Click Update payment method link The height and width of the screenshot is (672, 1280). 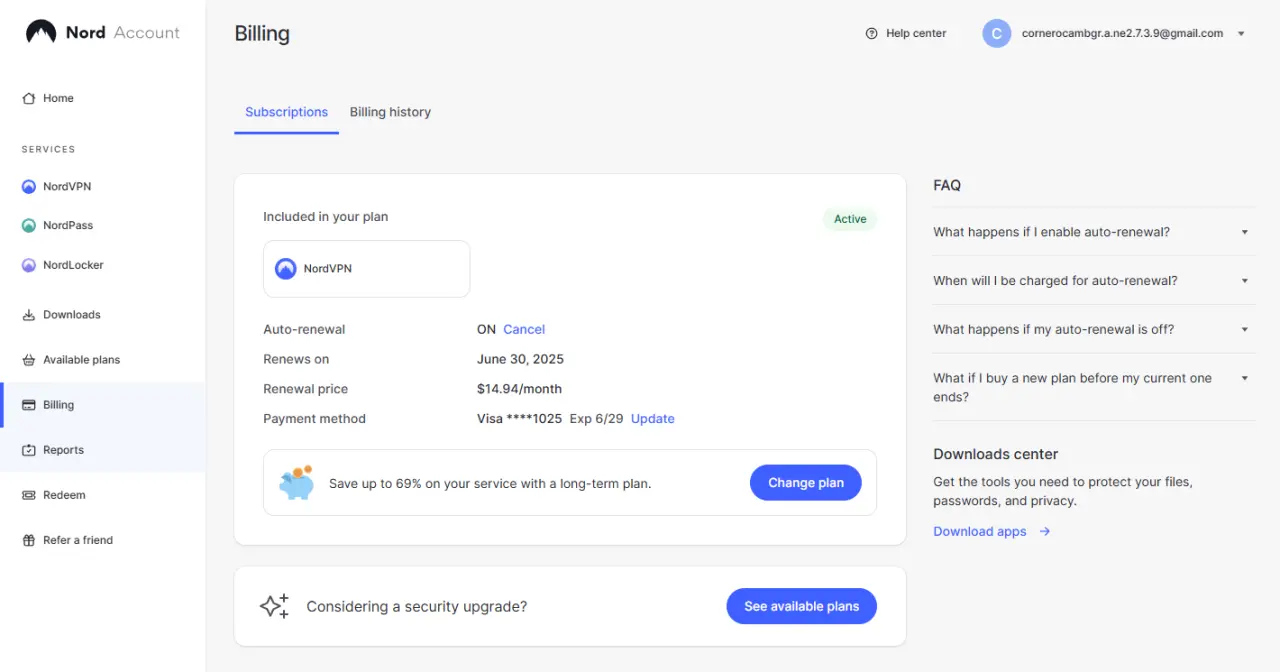tap(653, 419)
